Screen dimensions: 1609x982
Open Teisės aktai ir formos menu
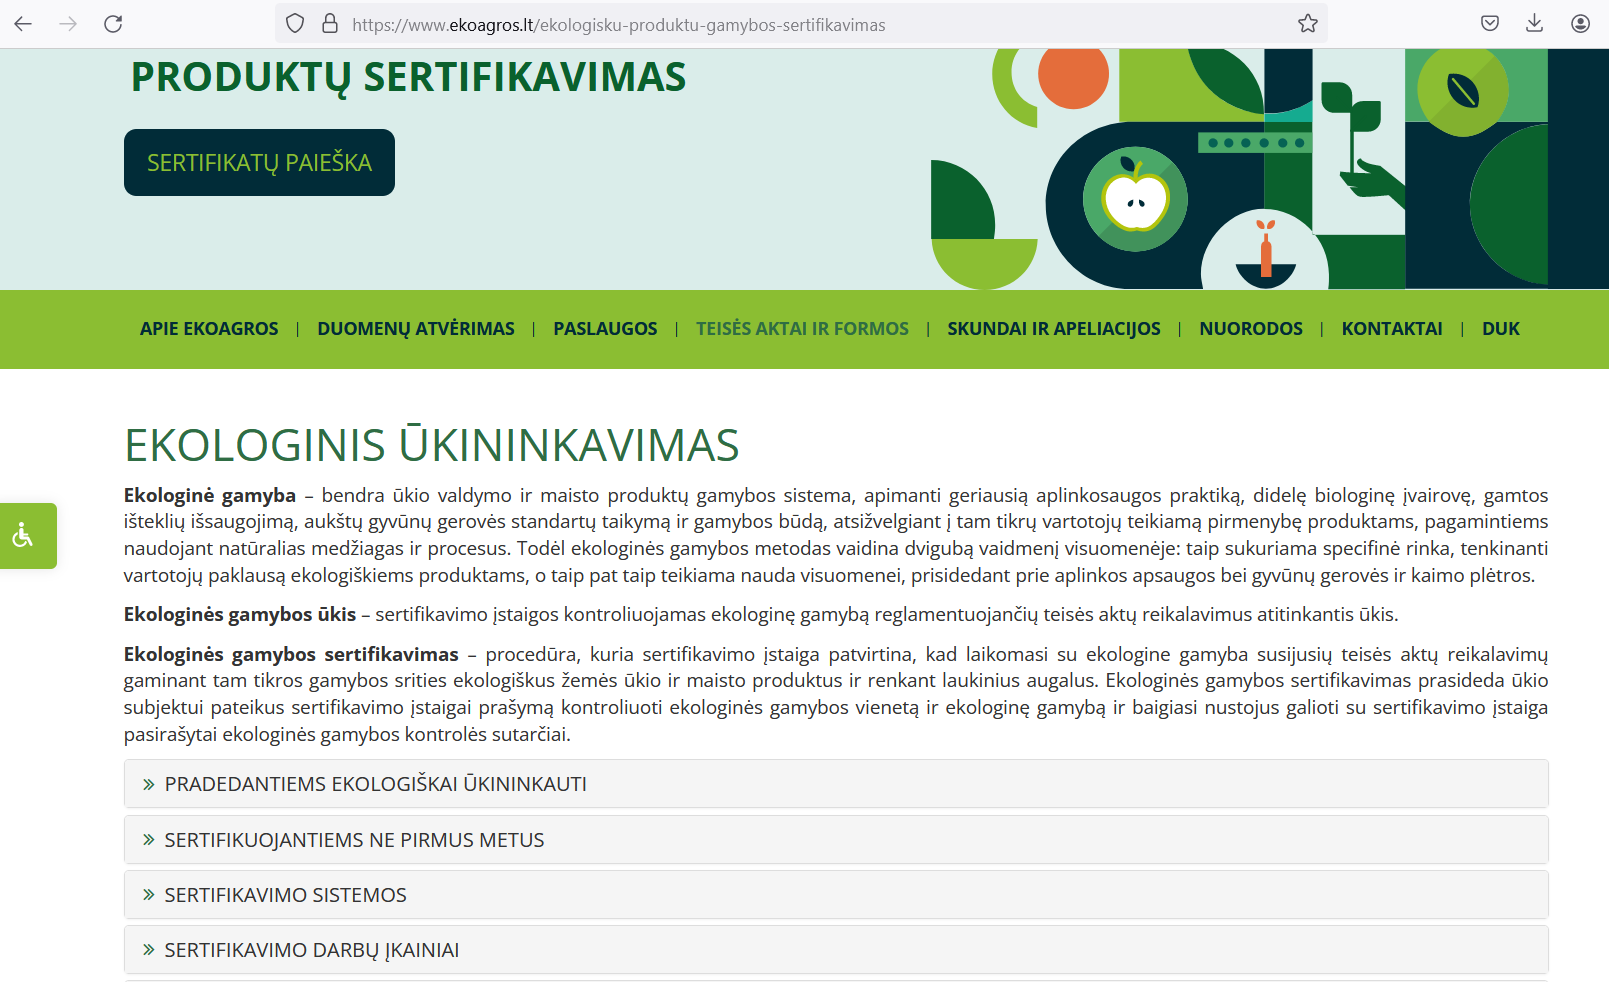pyautogui.click(x=802, y=329)
